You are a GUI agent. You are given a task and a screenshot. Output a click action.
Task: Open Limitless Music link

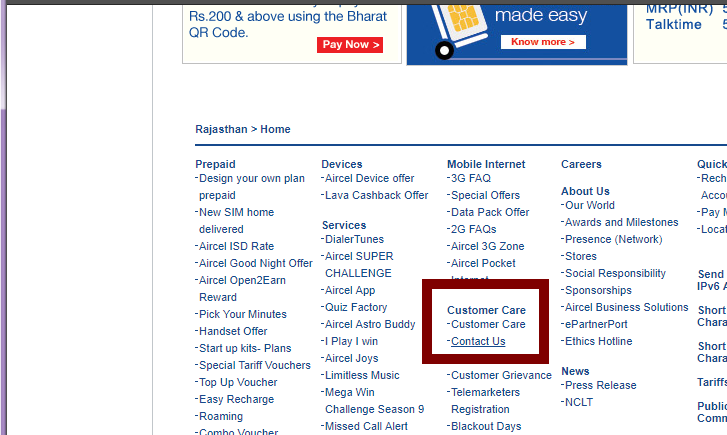coord(362,376)
